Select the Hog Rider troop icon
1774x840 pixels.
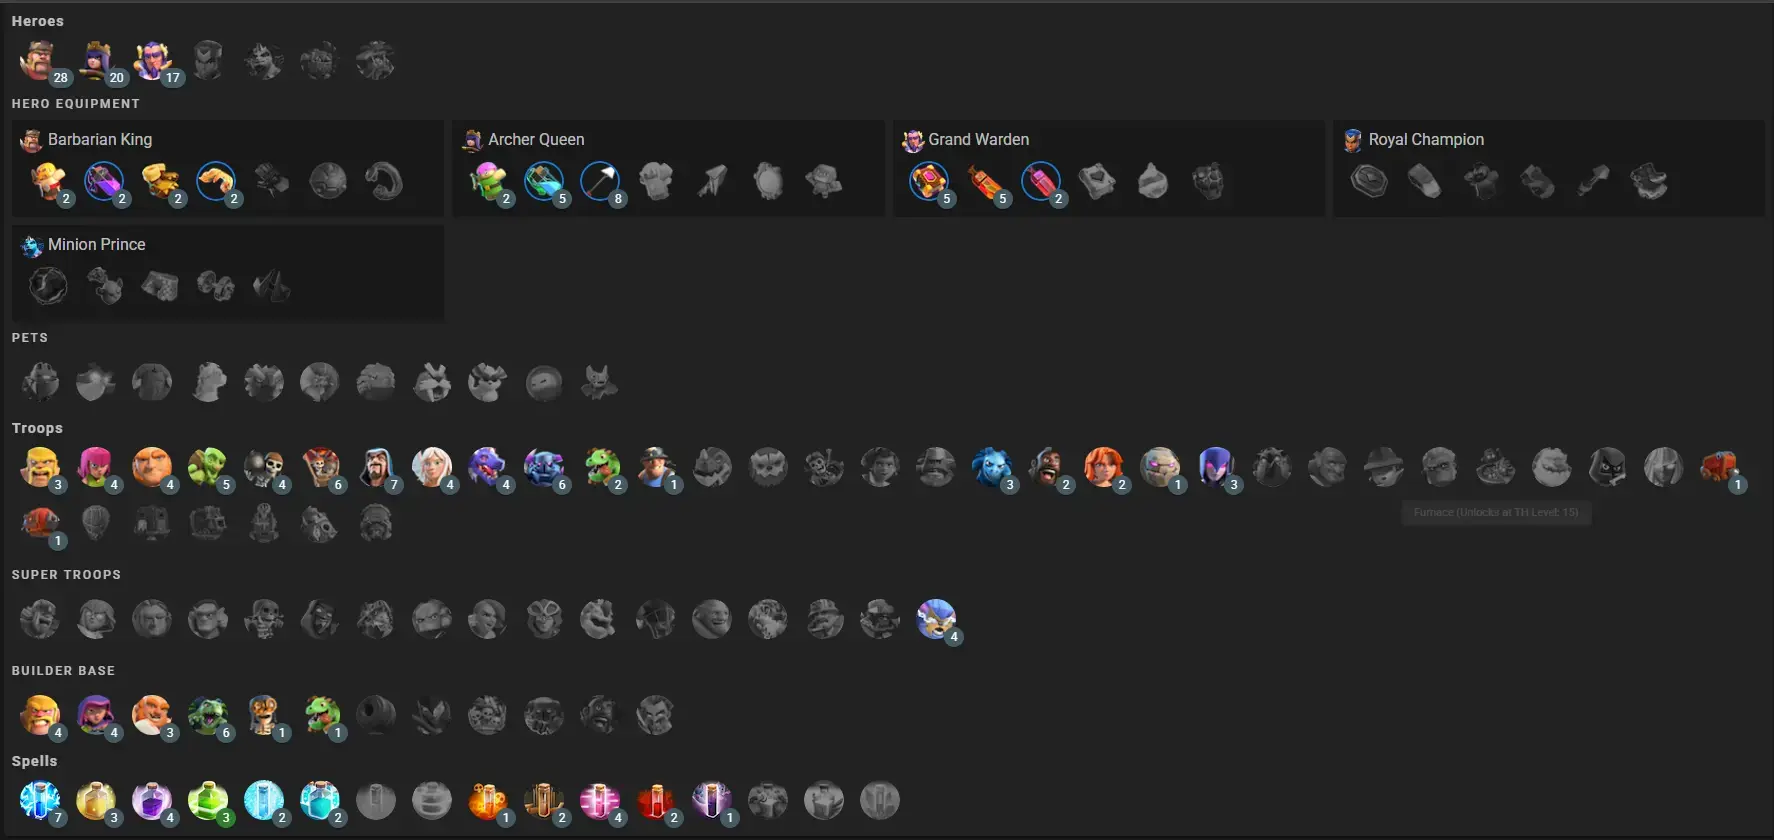1048,467
